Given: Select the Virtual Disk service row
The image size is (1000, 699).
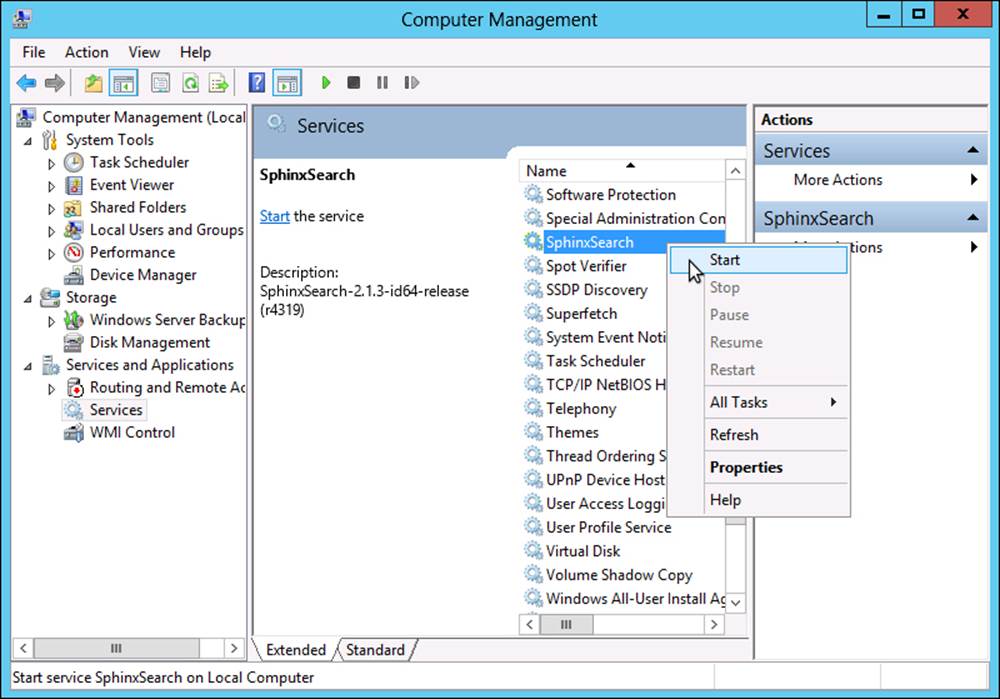Looking at the screenshot, I should (624, 551).
